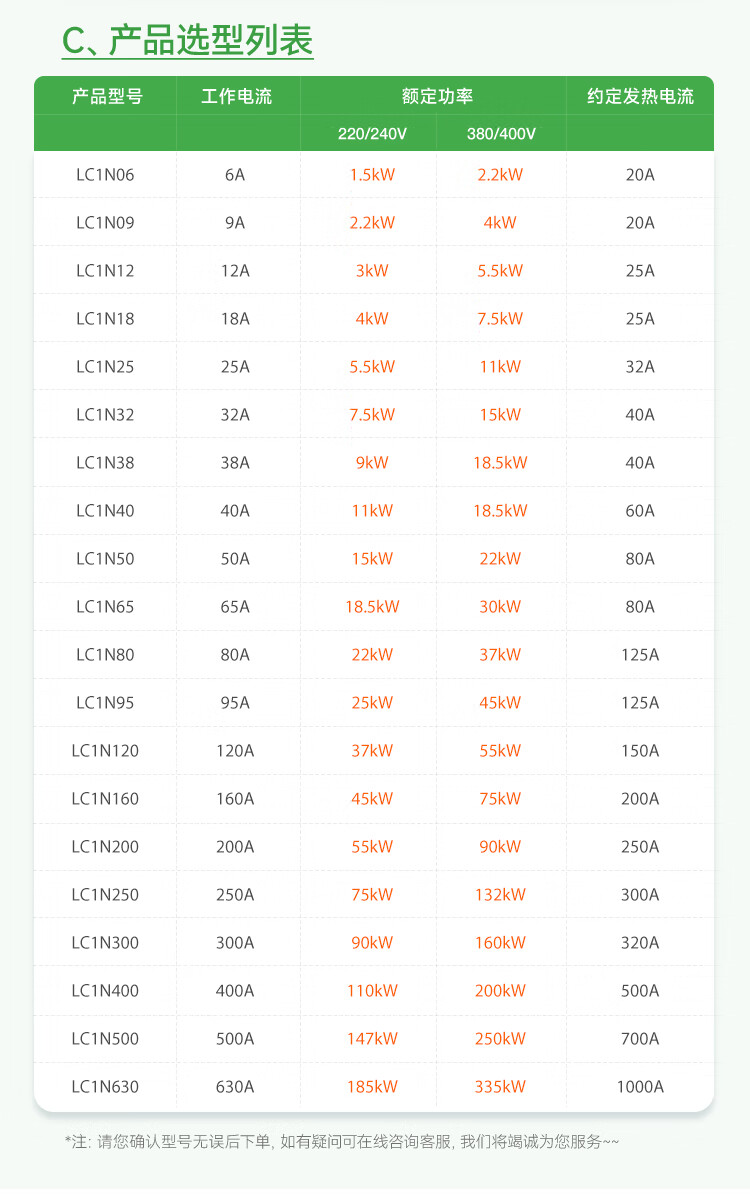Select the 1.5kW power value

click(372, 175)
